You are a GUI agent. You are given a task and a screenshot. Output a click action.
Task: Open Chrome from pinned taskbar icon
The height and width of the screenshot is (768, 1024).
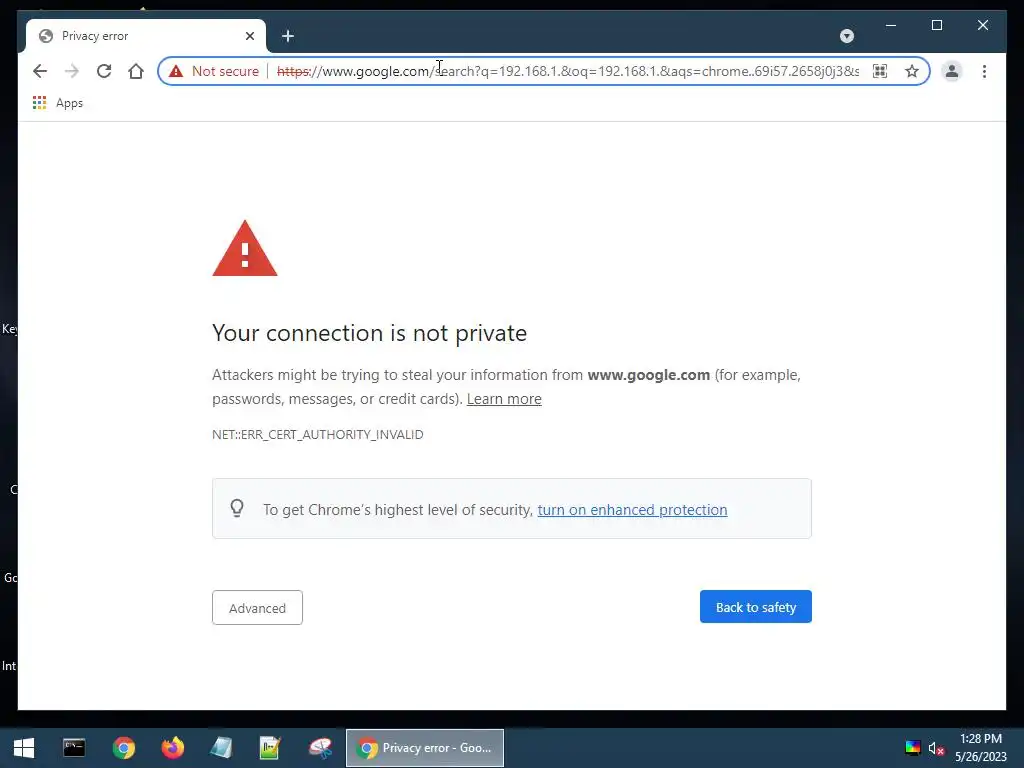[123, 748]
